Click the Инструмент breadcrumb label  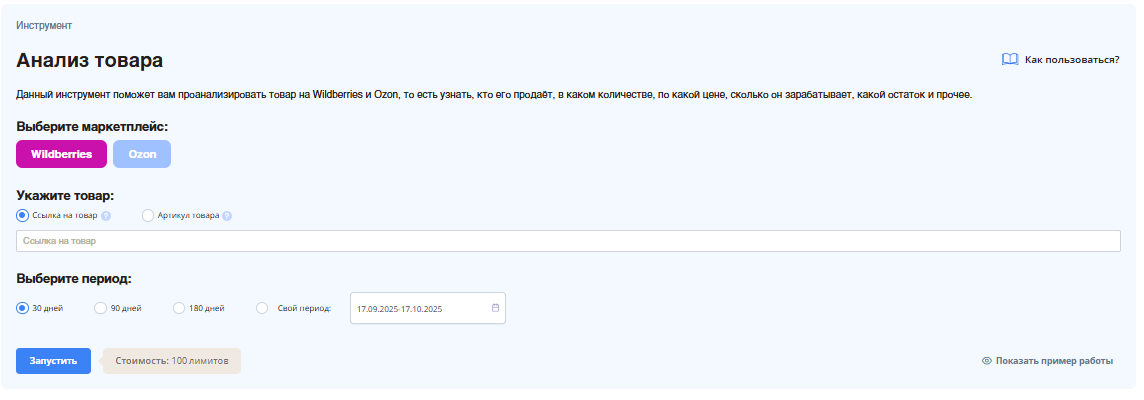click(44, 26)
